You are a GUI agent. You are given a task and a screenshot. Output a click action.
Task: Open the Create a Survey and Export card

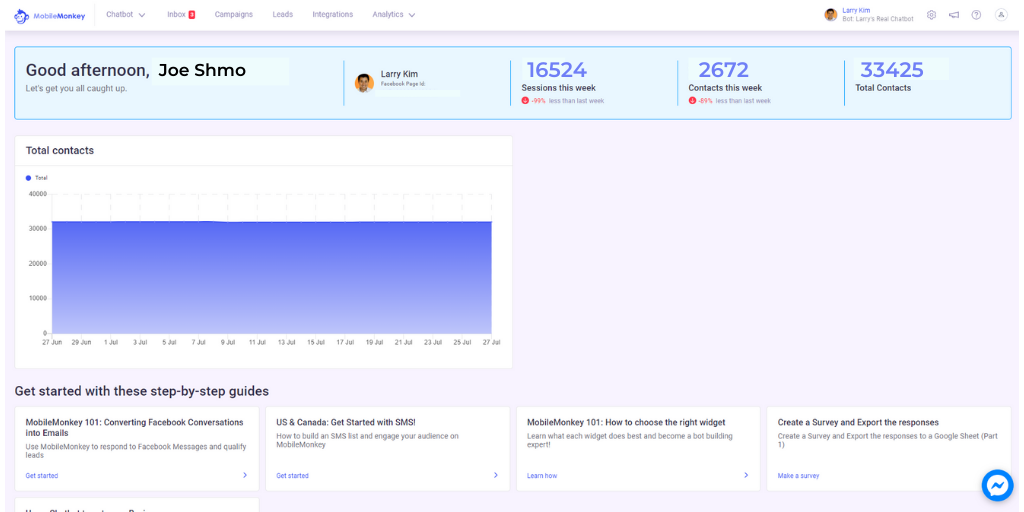889,449
